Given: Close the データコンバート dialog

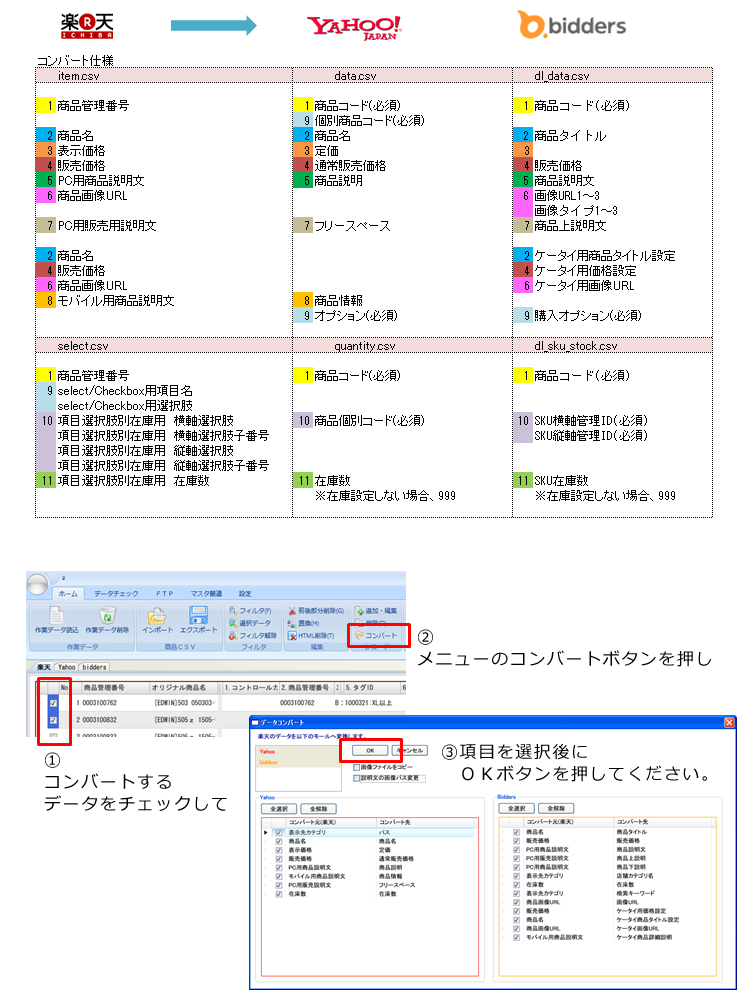Looking at the screenshot, I should pos(729,722).
